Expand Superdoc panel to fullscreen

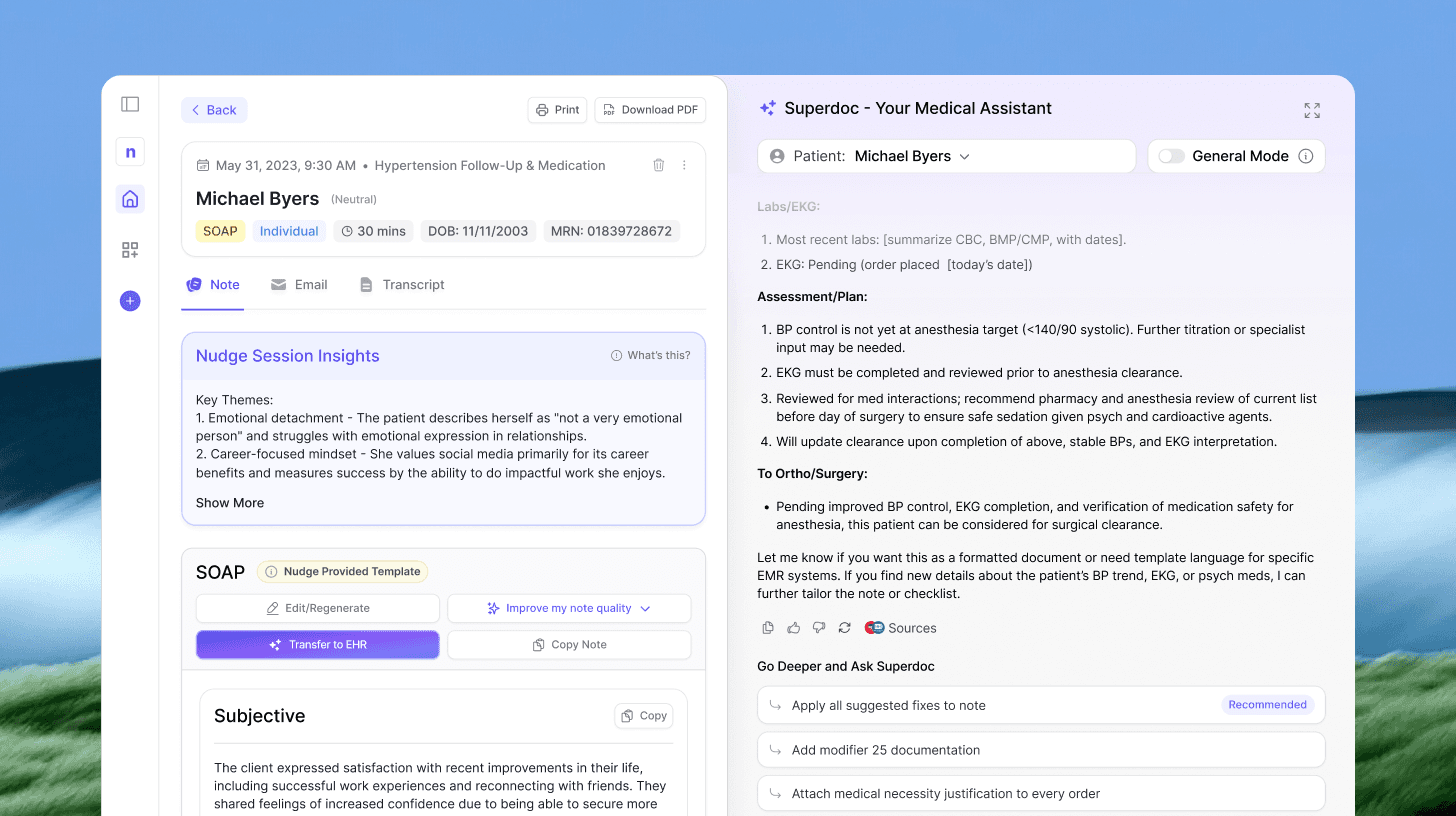[1312, 110]
